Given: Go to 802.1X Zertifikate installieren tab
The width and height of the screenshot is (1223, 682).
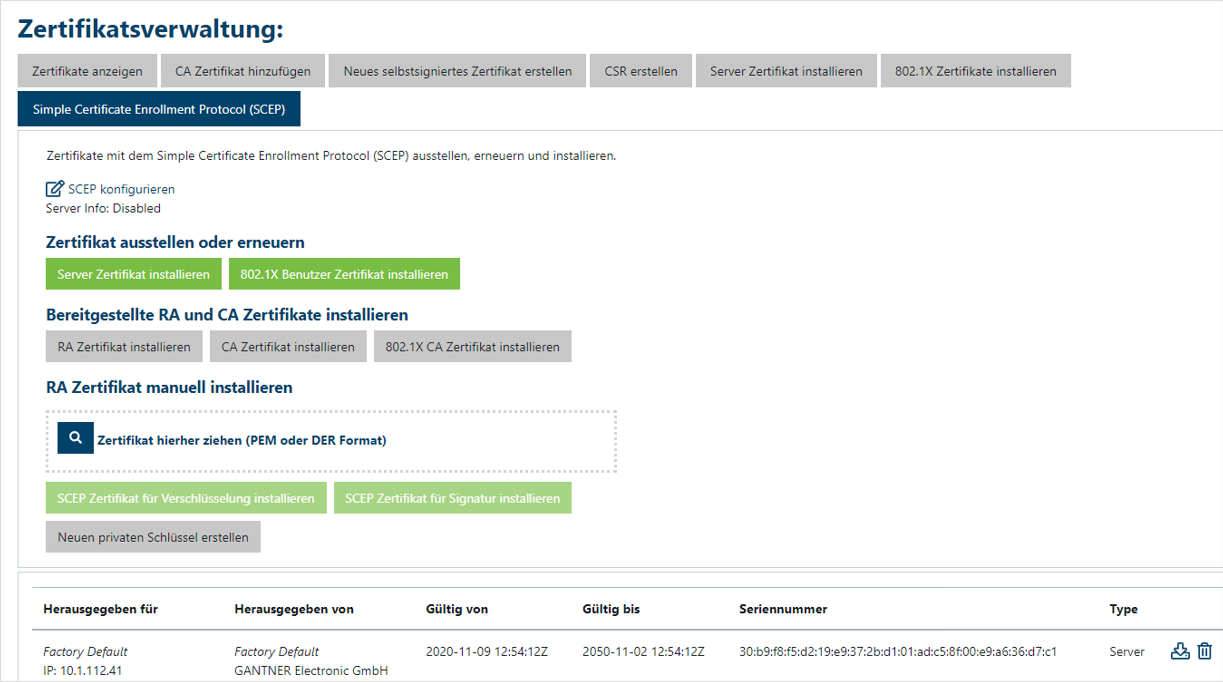Looking at the screenshot, I should [x=976, y=71].
